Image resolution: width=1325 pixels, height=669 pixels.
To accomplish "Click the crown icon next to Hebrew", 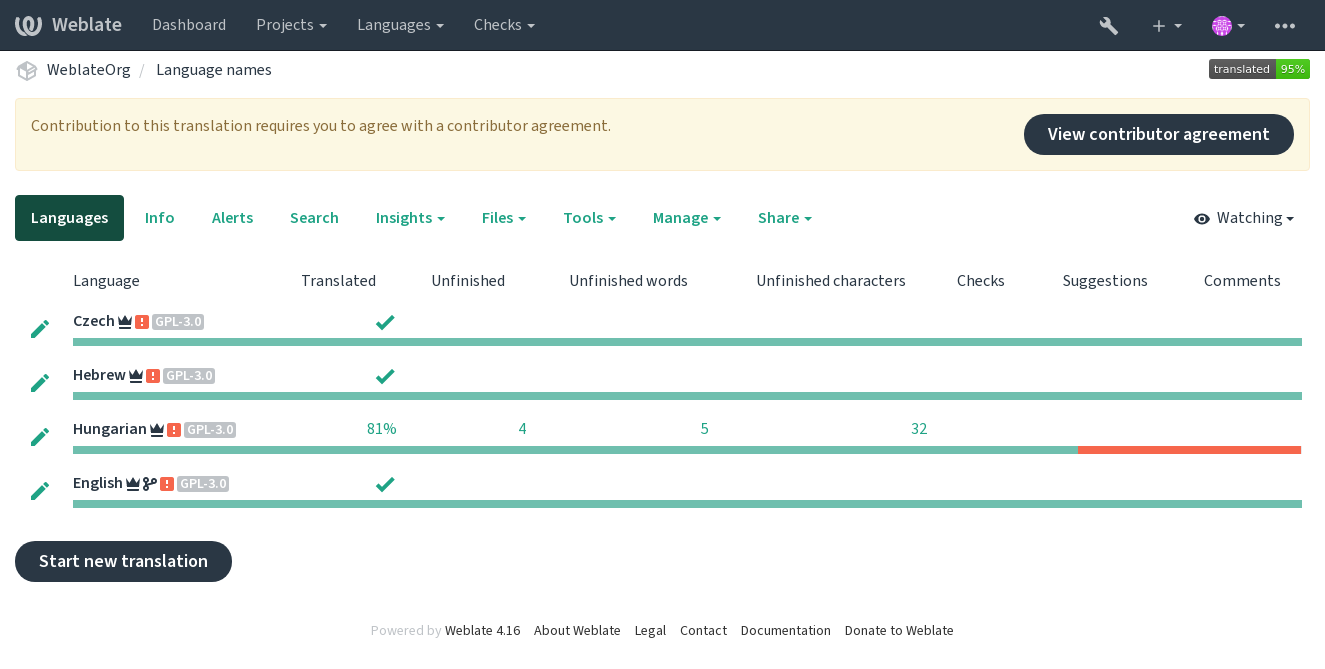I will (x=136, y=376).
